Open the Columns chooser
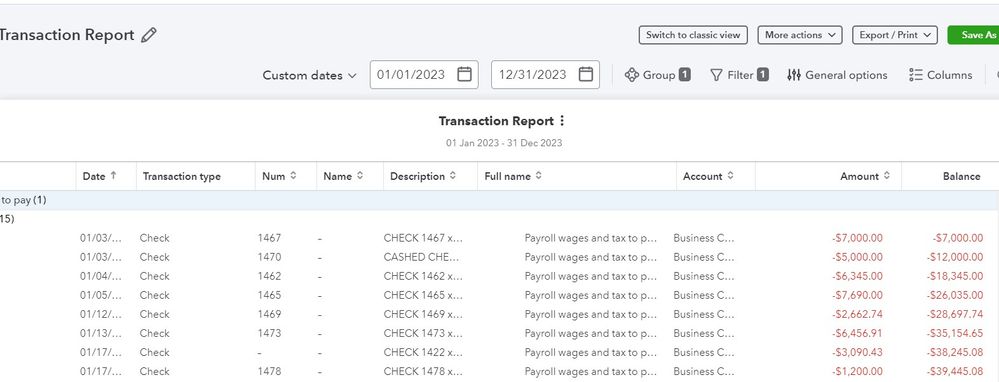The height and width of the screenshot is (382, 999). (x=940, y=75)
